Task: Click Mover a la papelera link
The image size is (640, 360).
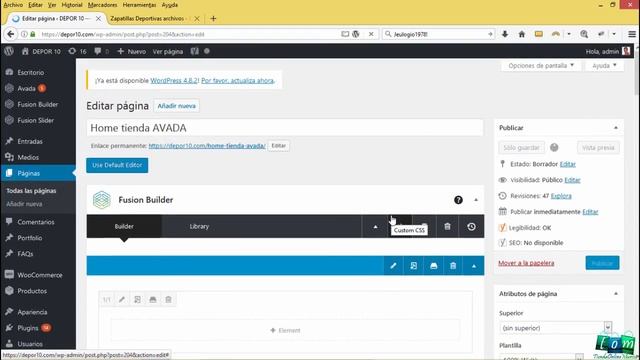Action: (526, 263)
